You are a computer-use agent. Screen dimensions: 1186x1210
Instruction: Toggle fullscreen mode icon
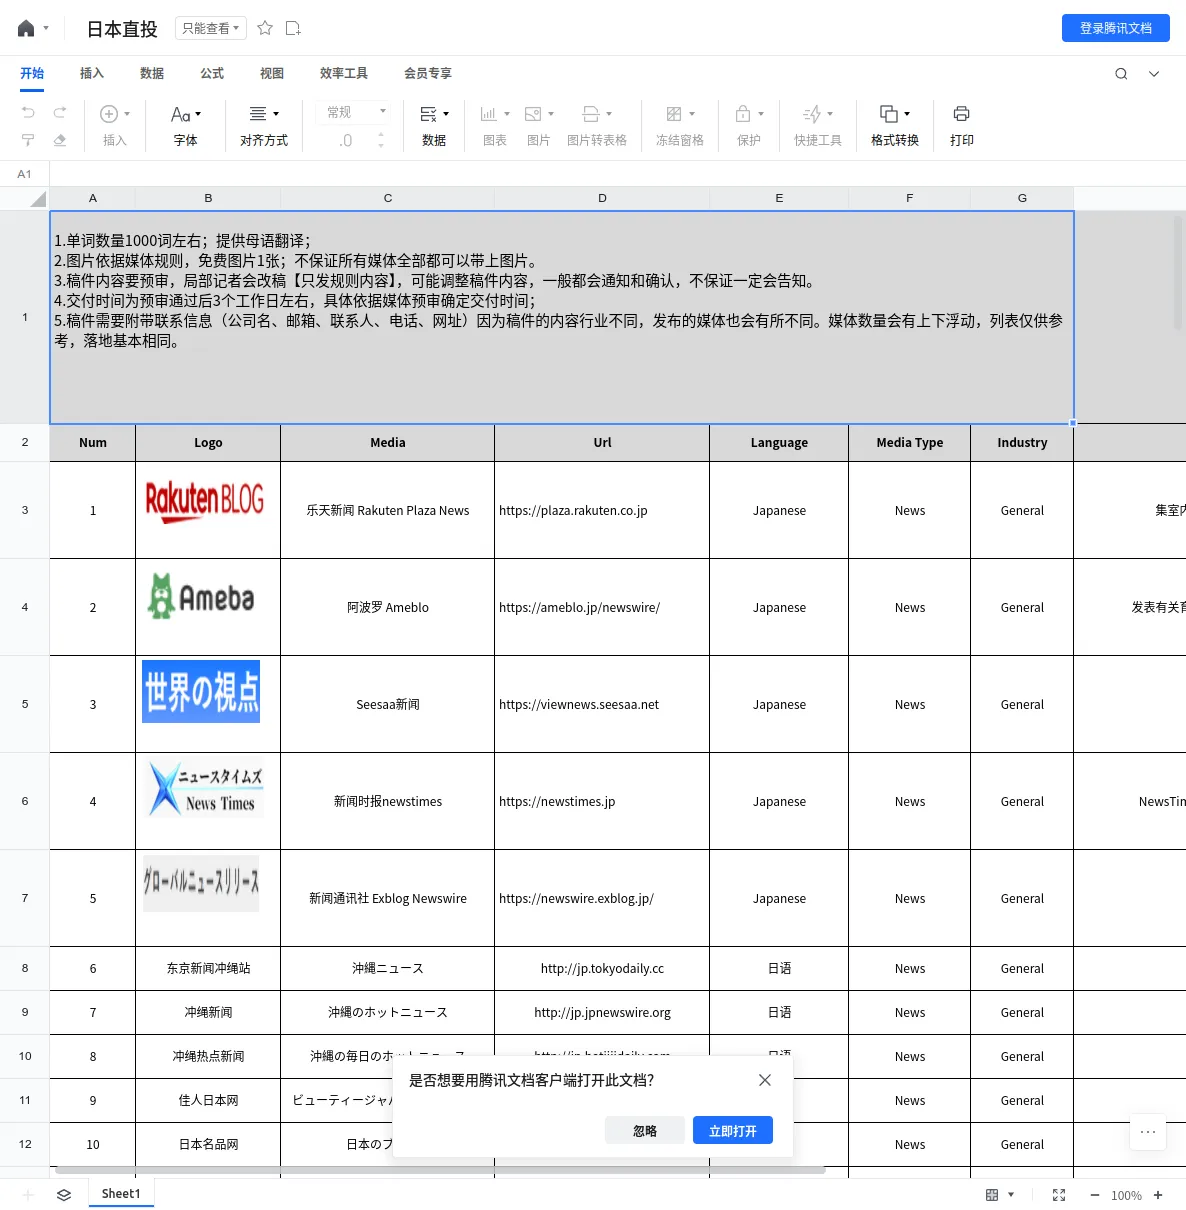[1059, 1195]
